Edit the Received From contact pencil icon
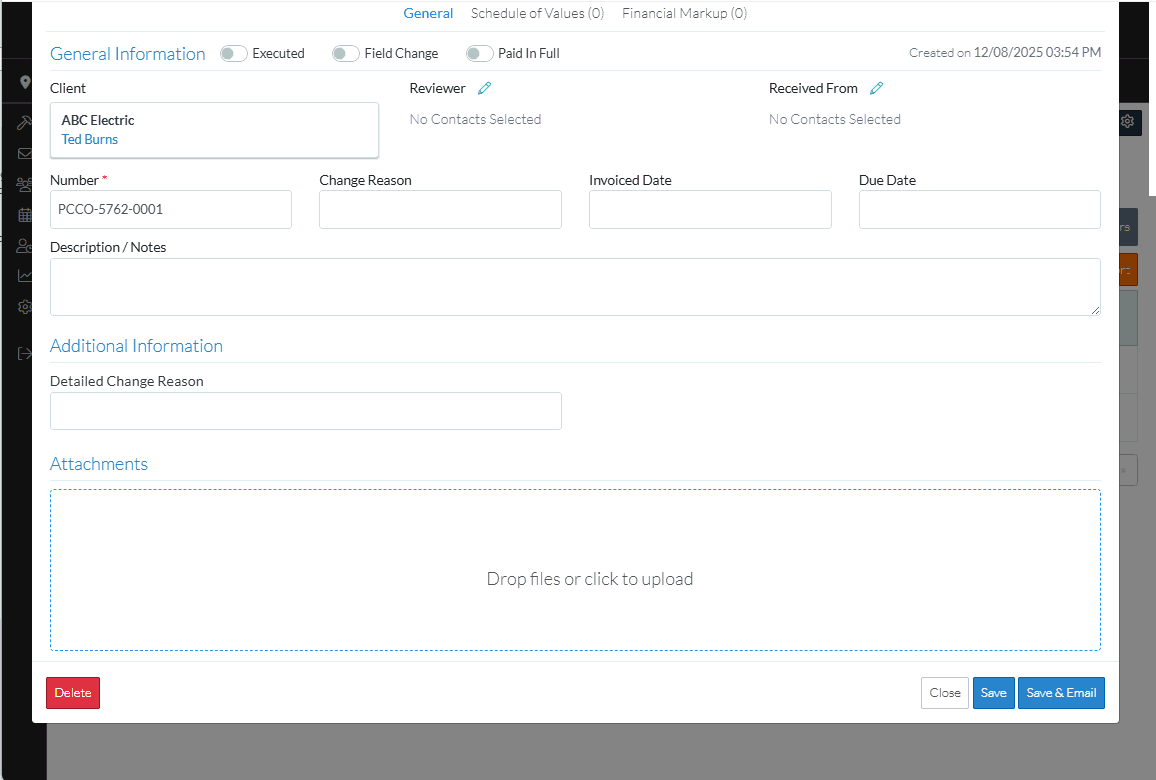The height and width of the screenshot is (780, 1156). click(x=877, y=88)
